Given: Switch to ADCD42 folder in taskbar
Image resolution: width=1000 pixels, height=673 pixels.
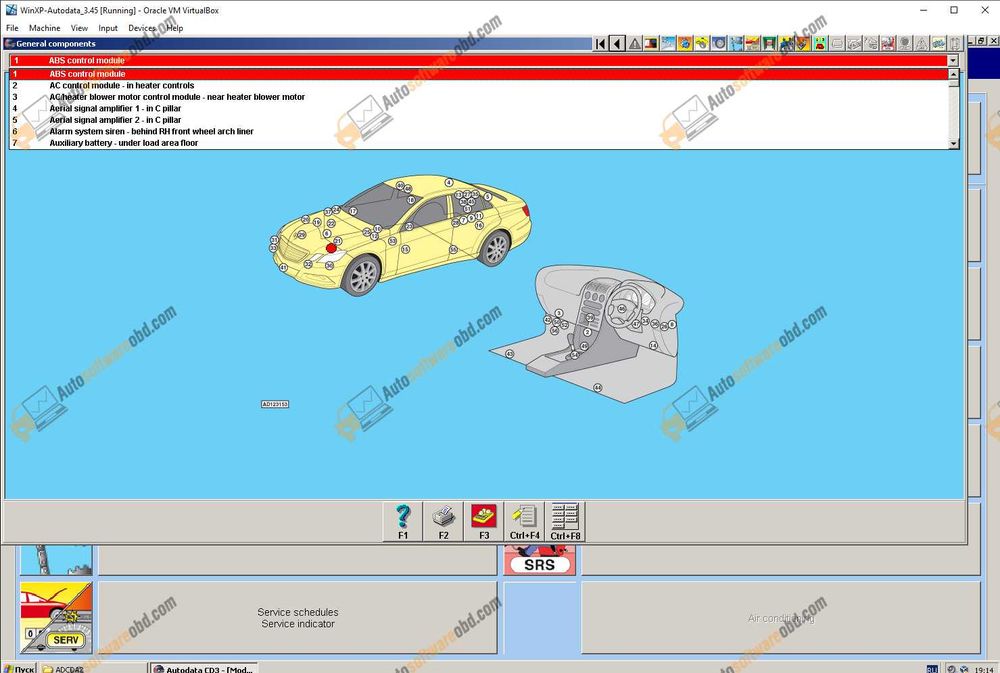Looking at the screenshot, I should (x=94, y=669).
